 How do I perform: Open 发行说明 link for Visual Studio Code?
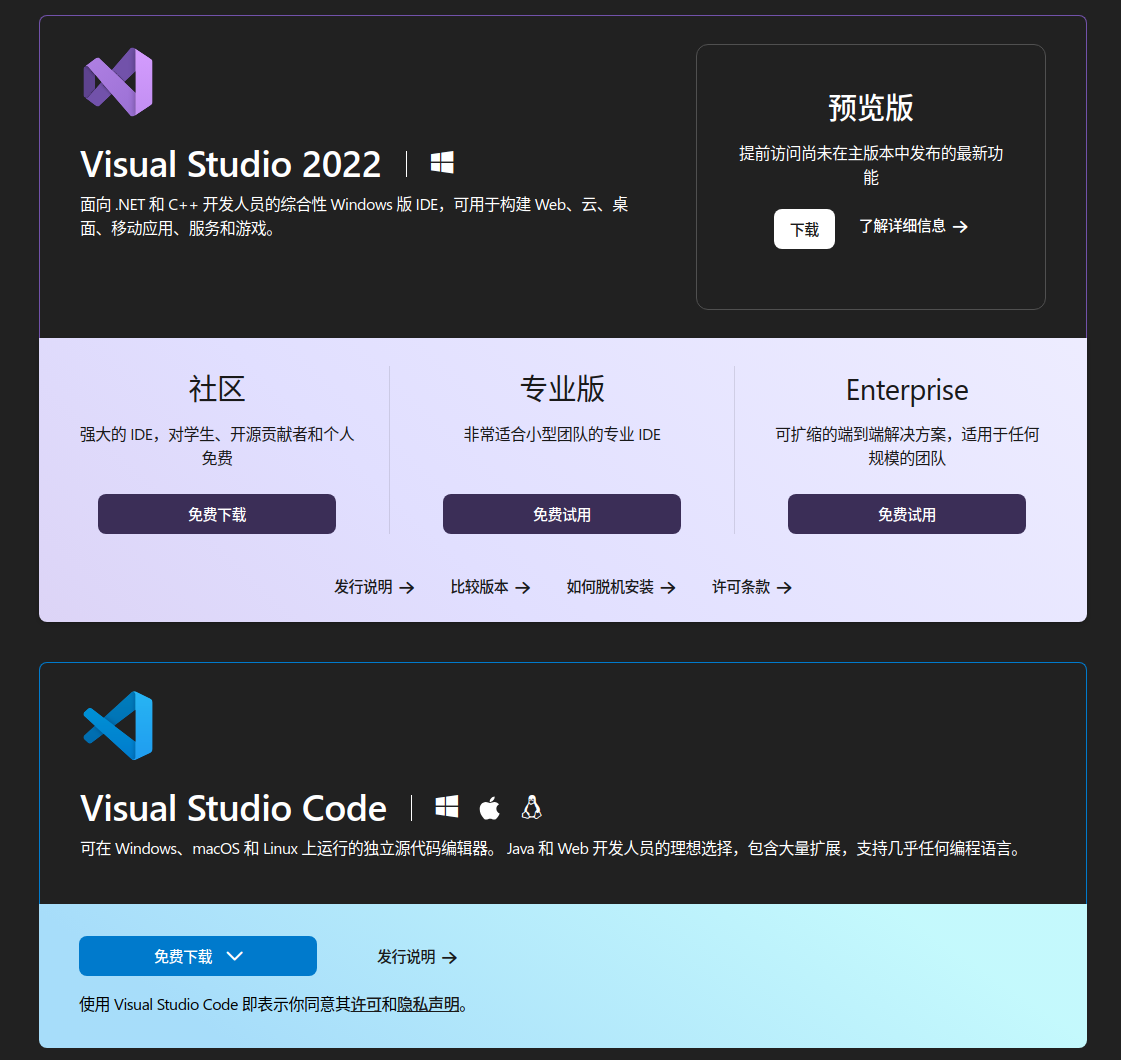click(x=417, y=957)
